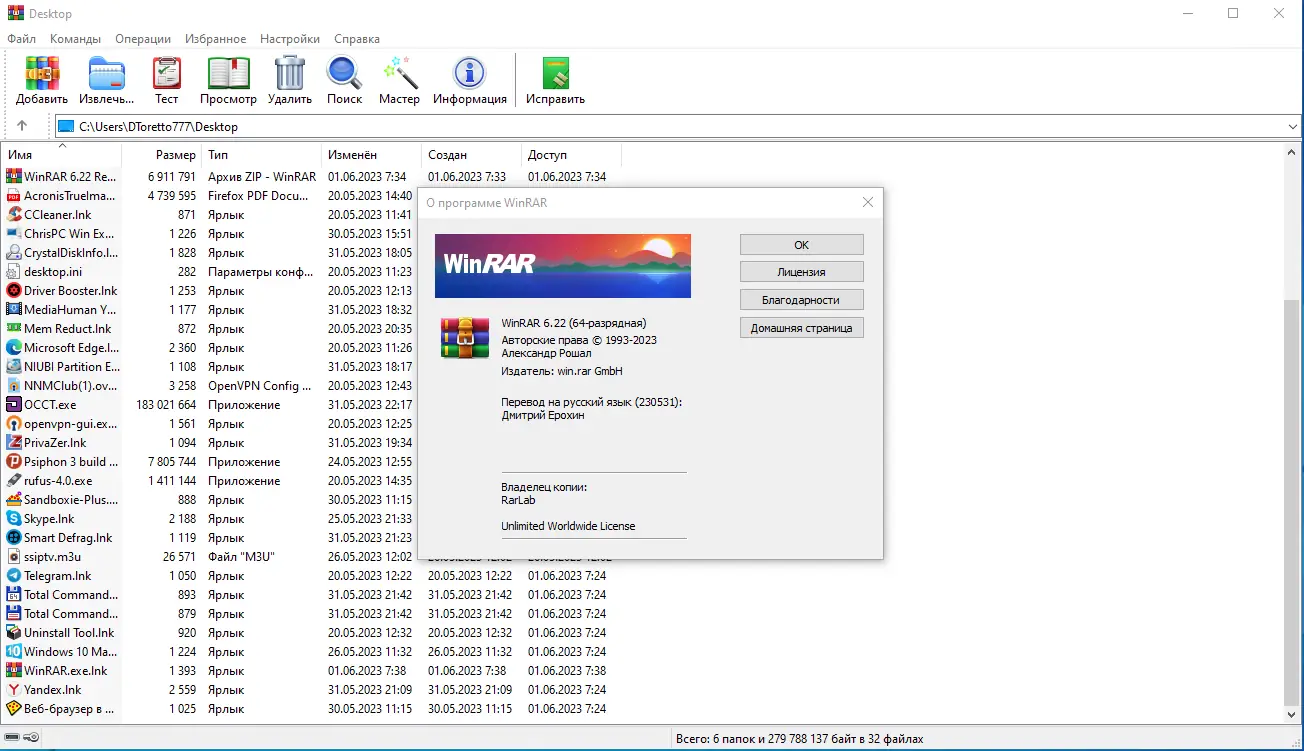Select the PrivaZer.lnk shortcut icon
1304x751 pixels.
tap(14, 443)
